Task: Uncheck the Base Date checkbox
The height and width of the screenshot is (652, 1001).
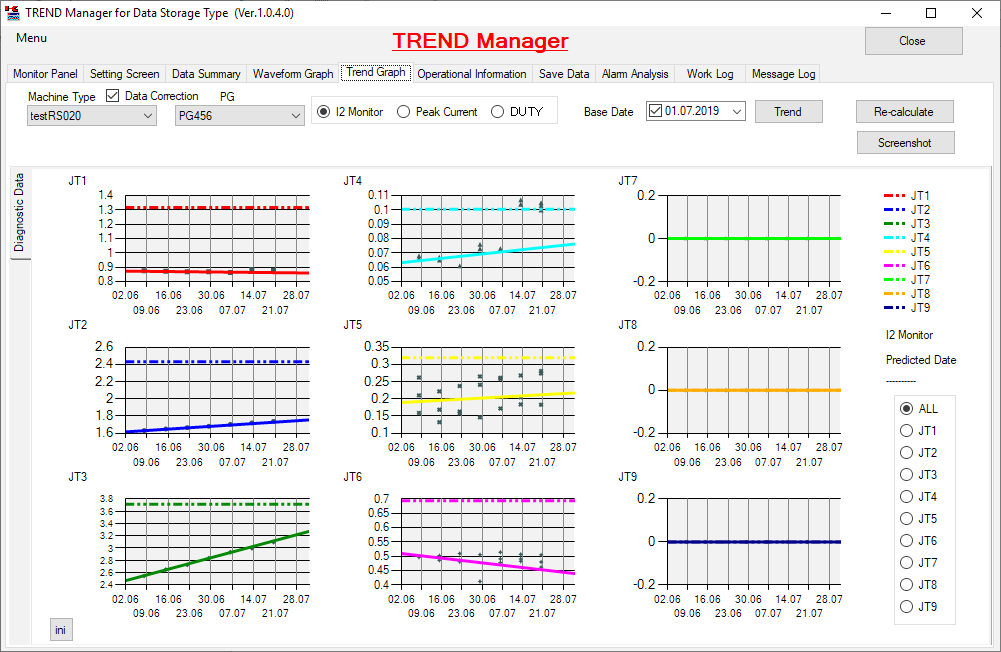Action: (655, 111)
